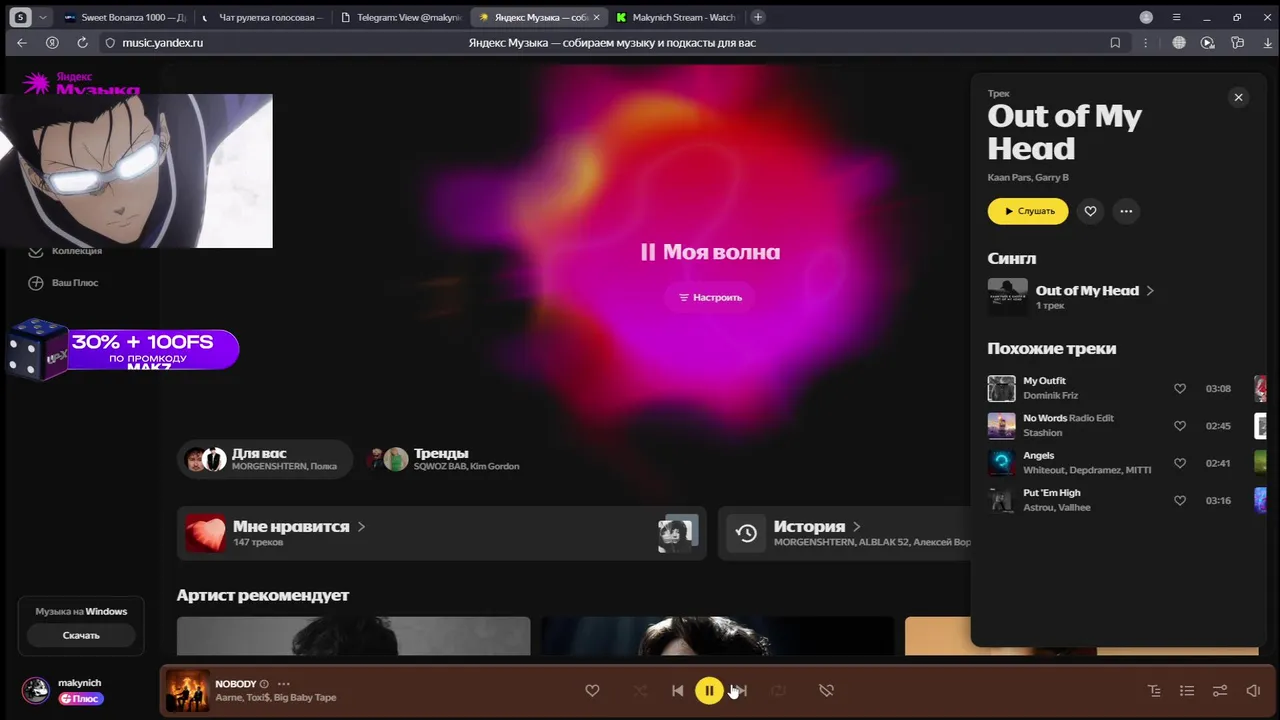The width and height of the screenshot is (1280, 720).
Task: Click the makynich profile avatar
Action: click(x=36, y=690)
